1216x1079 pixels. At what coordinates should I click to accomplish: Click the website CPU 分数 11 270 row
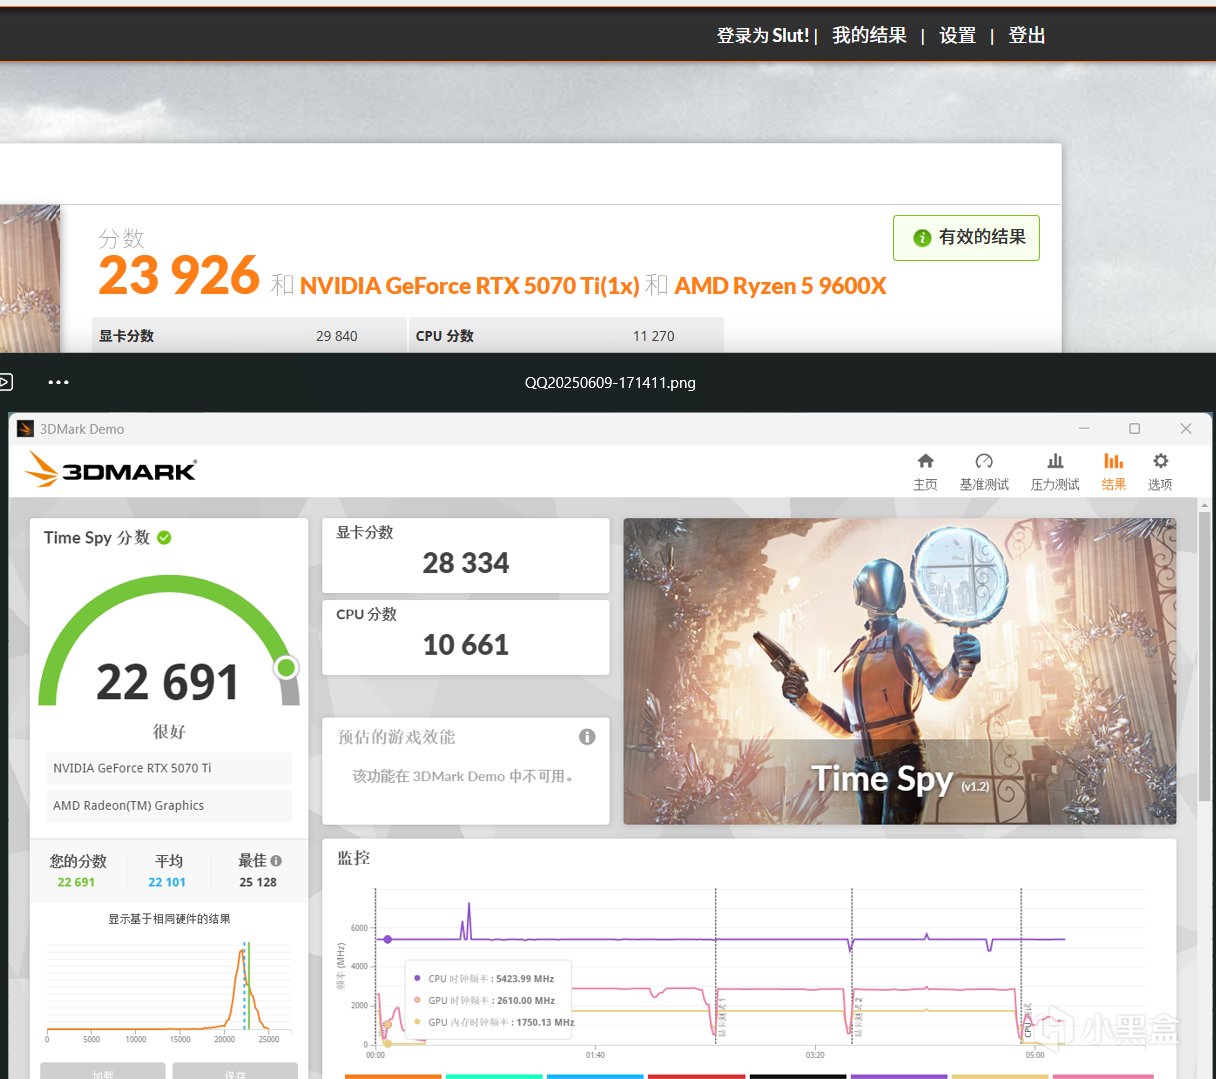[566, 336]
